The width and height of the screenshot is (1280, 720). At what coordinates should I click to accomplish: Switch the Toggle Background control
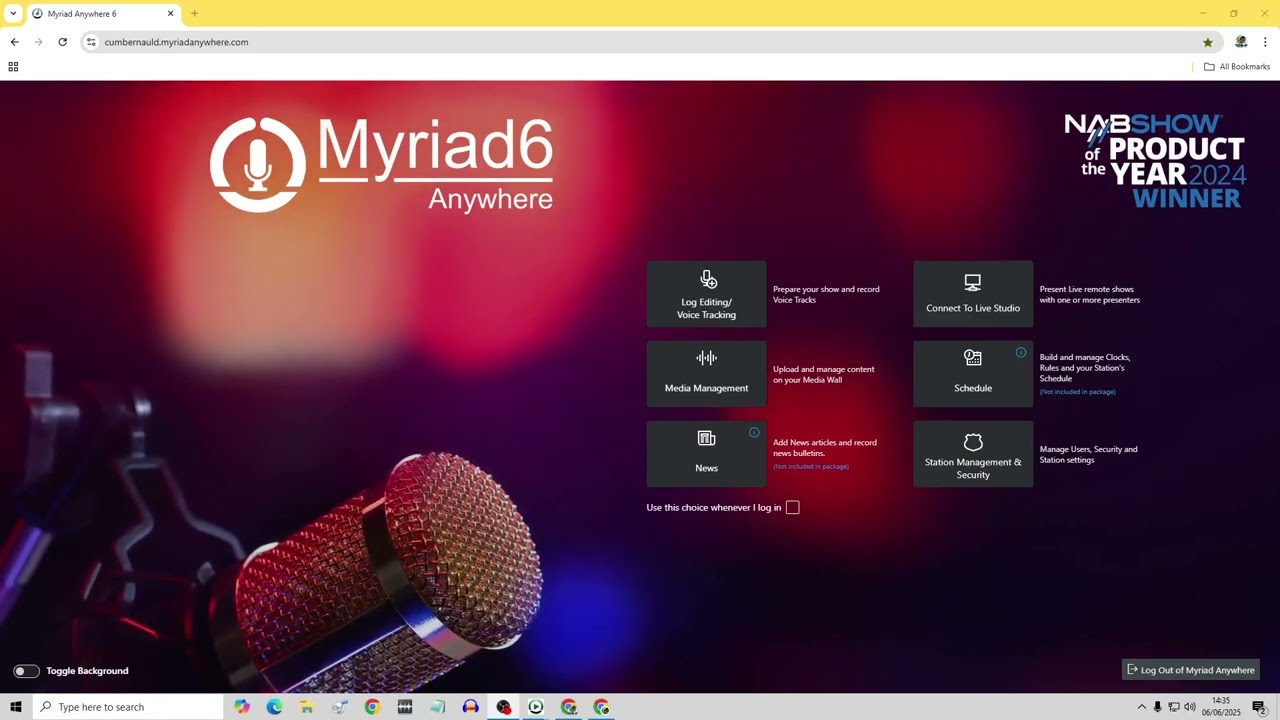26,671
